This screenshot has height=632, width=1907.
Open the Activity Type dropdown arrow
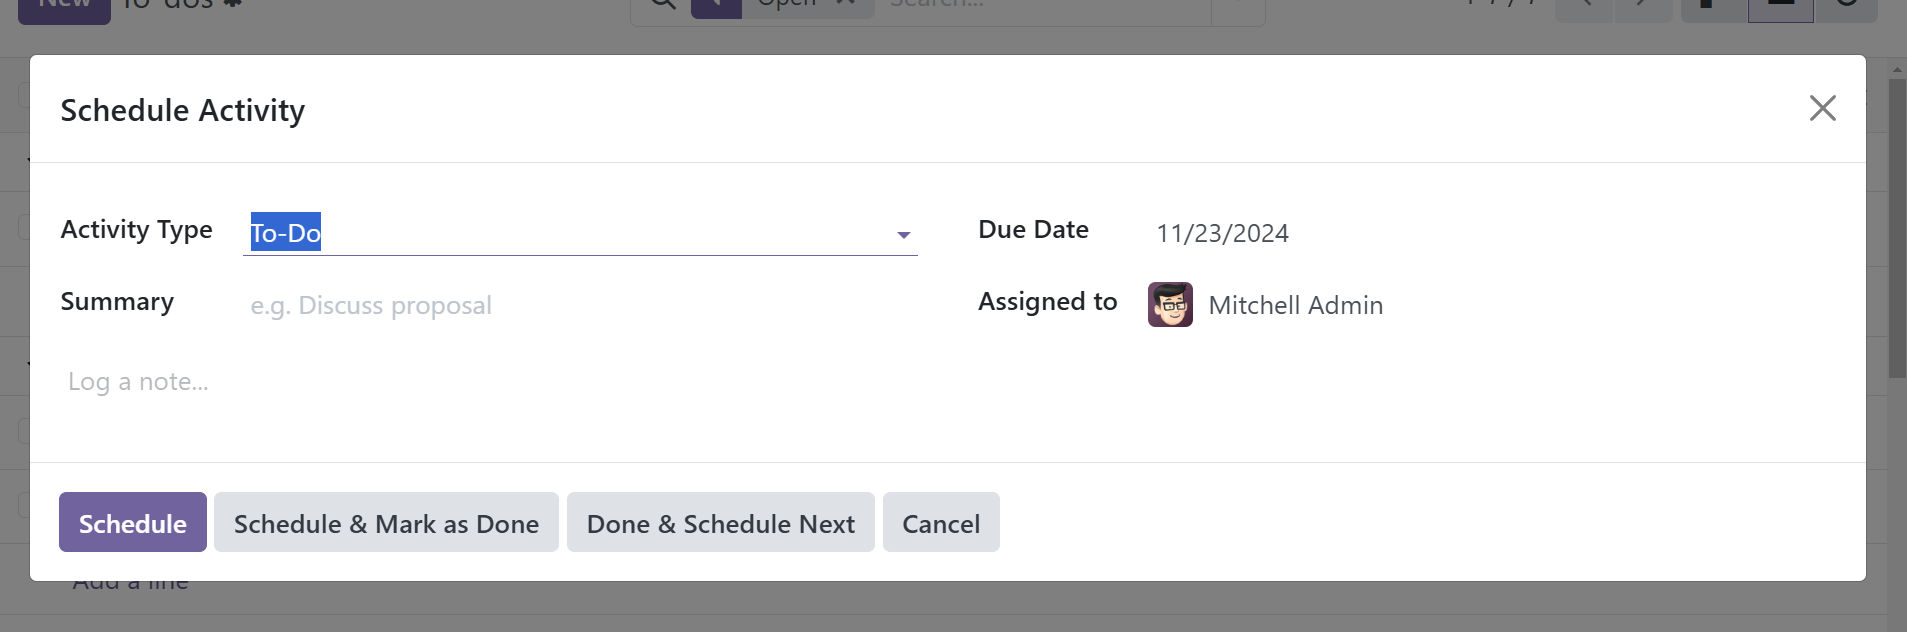[x=903, y=235]
